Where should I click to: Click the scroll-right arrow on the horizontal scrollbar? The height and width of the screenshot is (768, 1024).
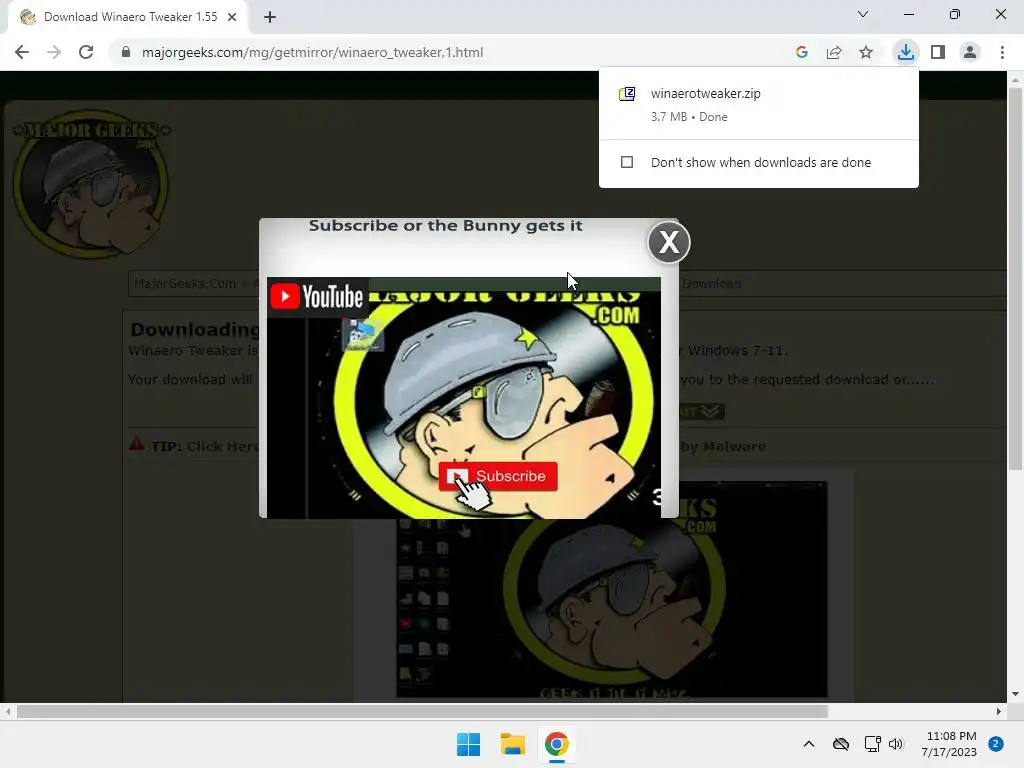click(x=999, y=711)
